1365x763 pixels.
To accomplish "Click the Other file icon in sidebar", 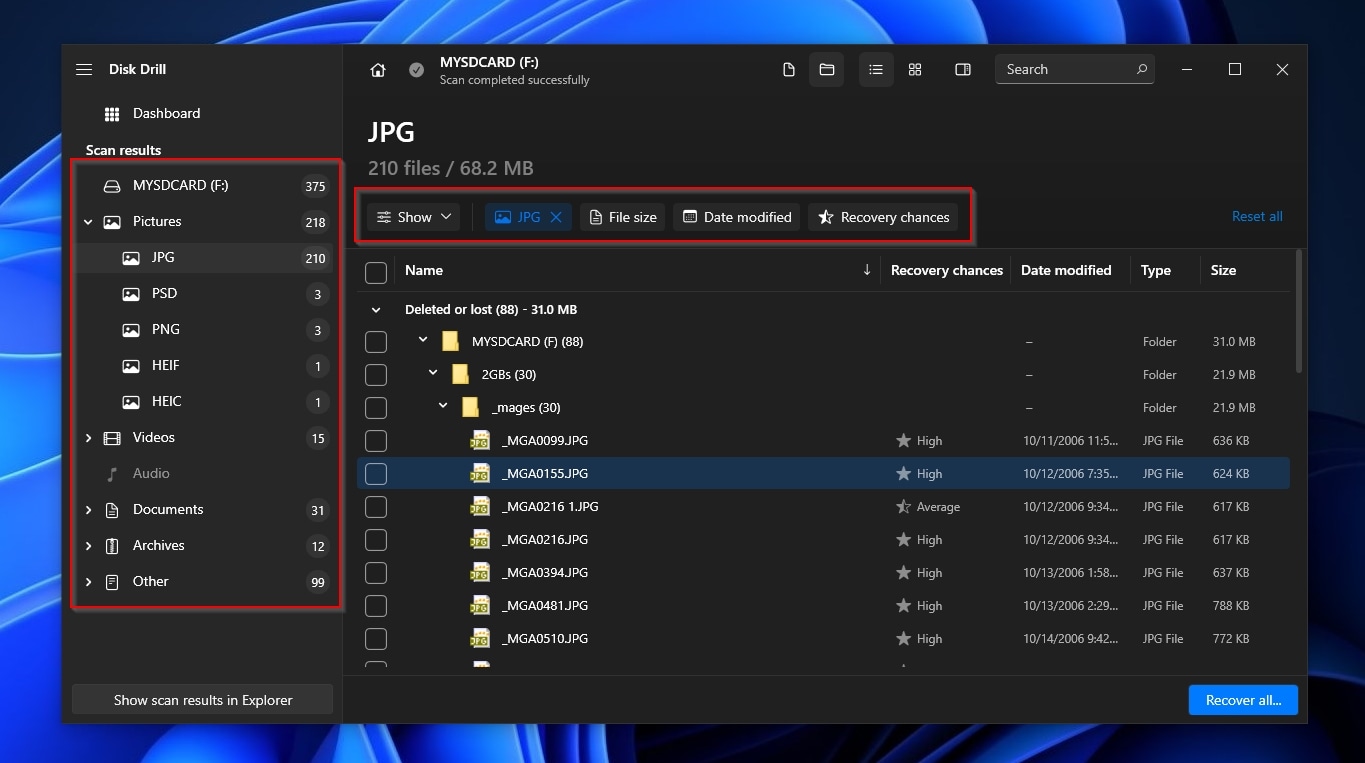I will [113, 582].
